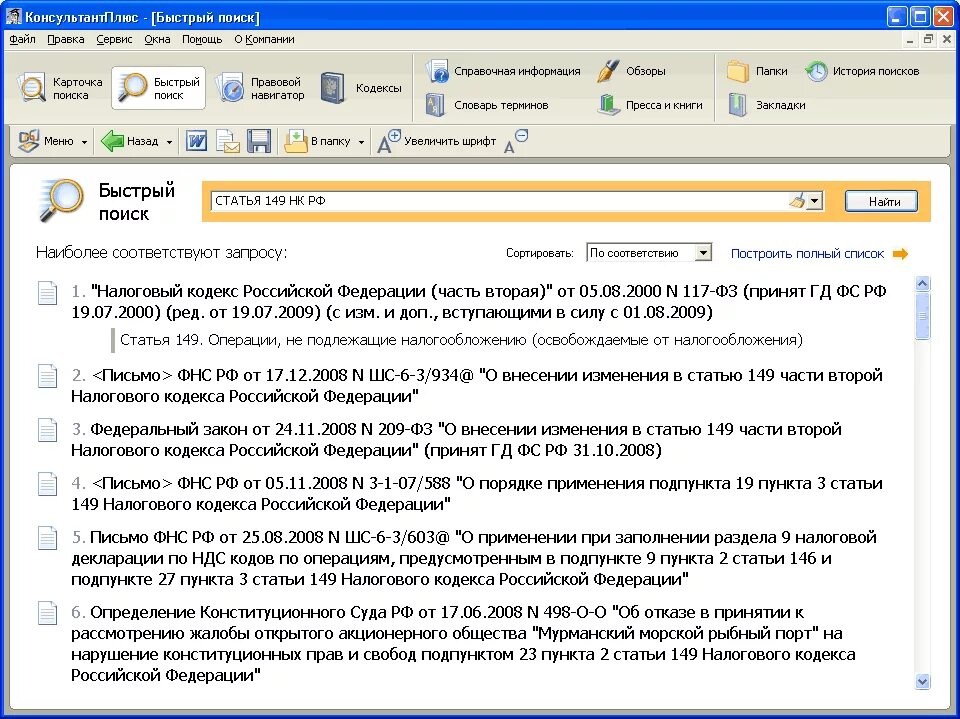Restore inner document window
Screen dimensions: 960x719
928,40
